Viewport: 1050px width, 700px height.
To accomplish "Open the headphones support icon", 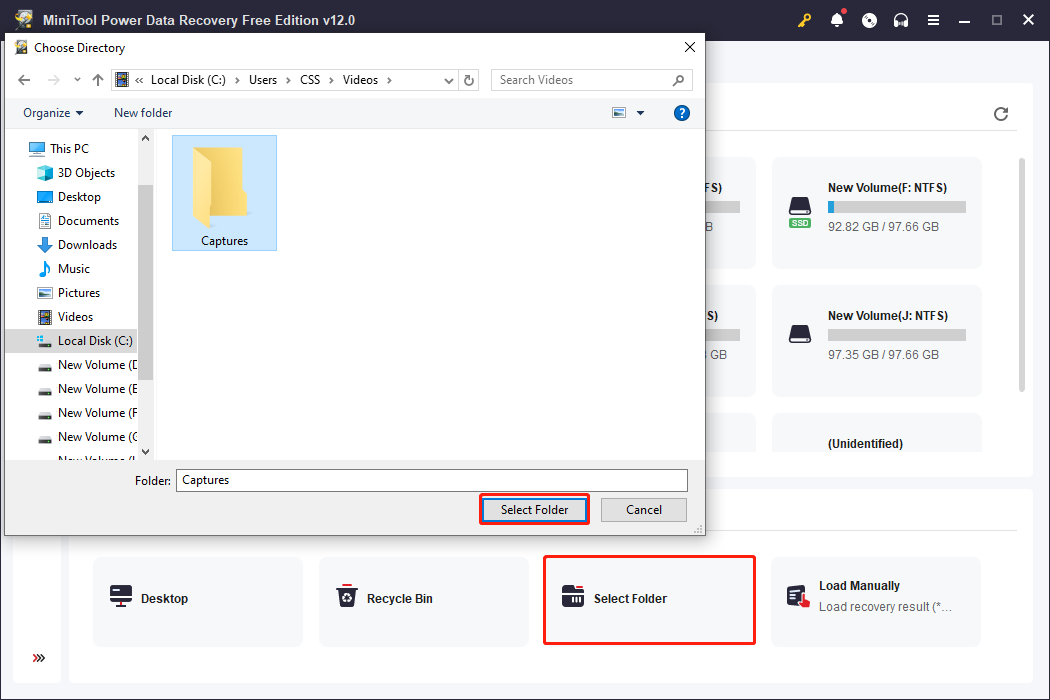I will (901, 20).
